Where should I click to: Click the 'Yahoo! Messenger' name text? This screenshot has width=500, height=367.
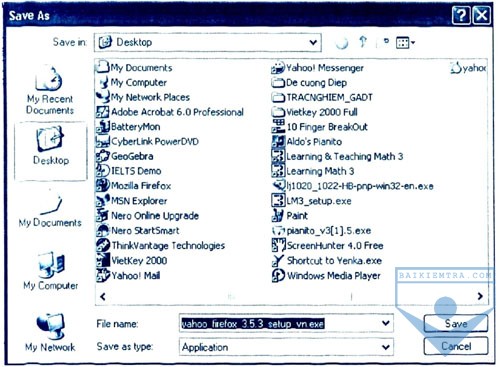click(325, 68)
